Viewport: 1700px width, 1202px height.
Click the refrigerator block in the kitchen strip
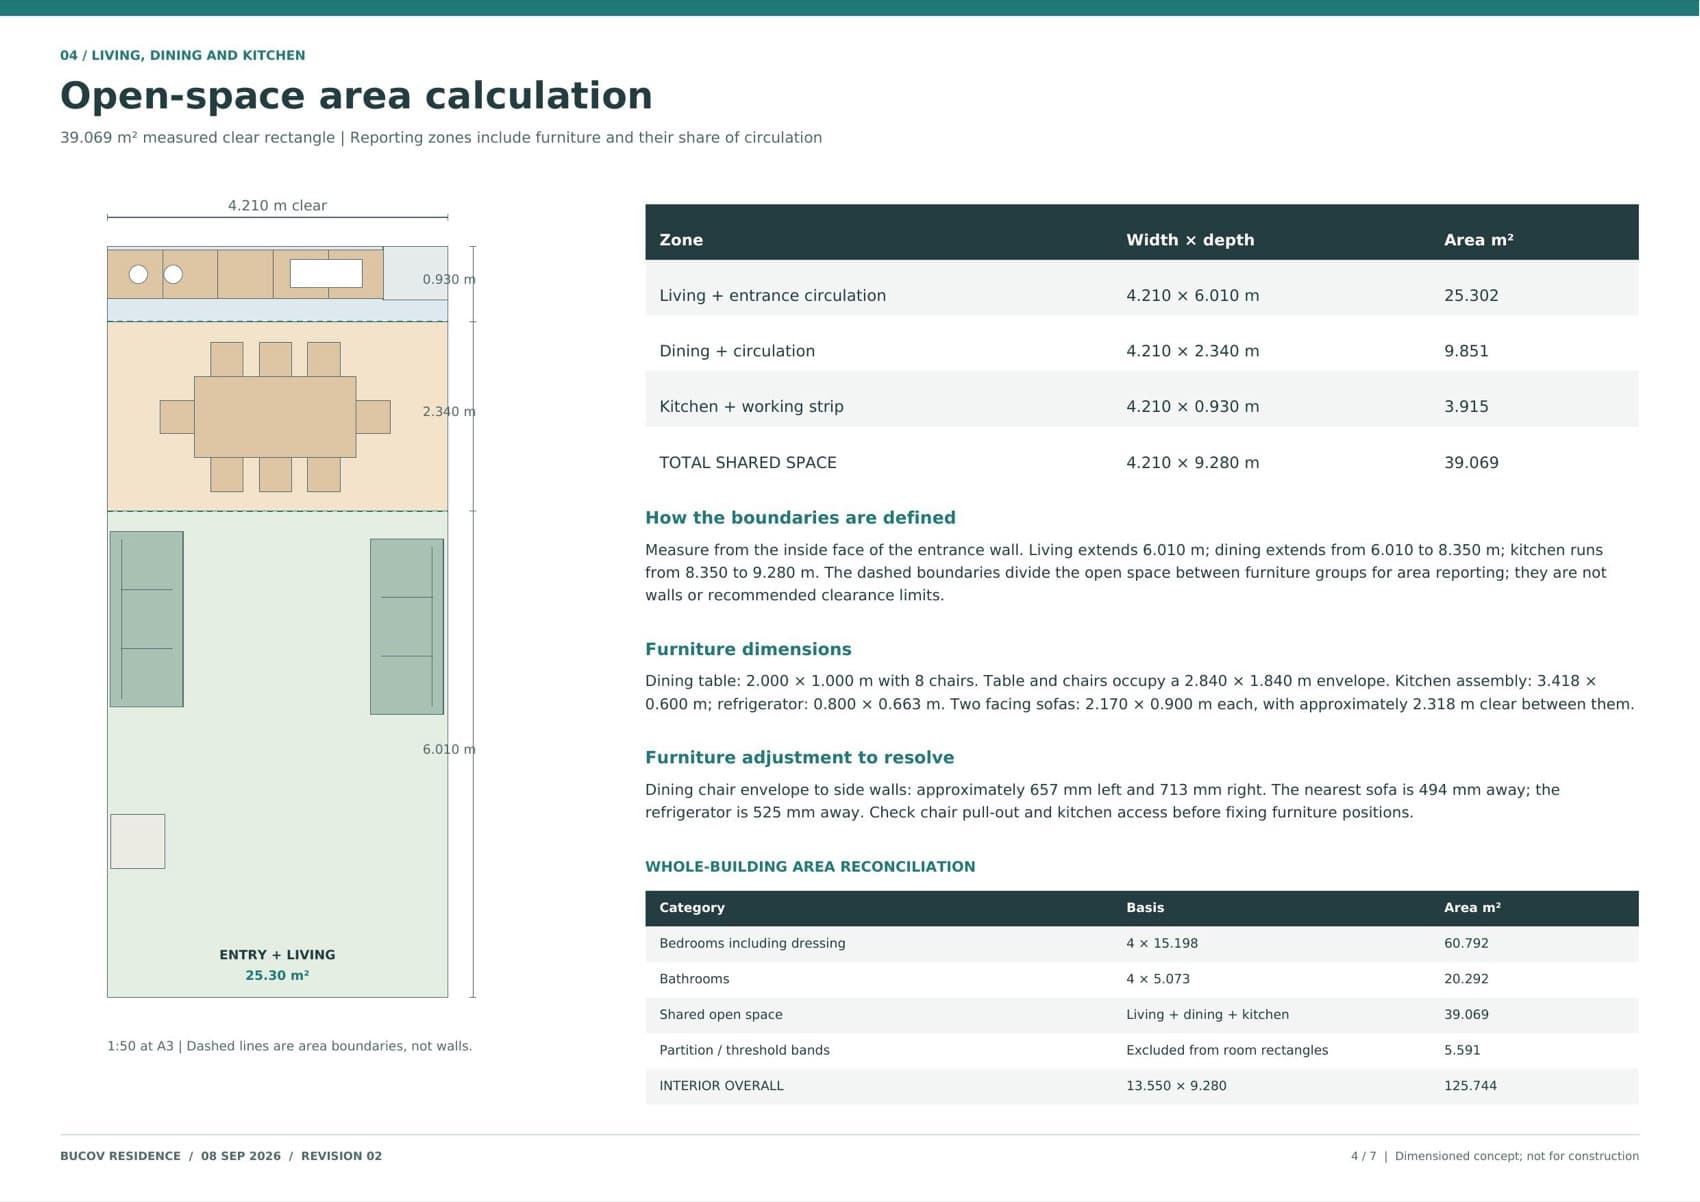coord(415,273)
